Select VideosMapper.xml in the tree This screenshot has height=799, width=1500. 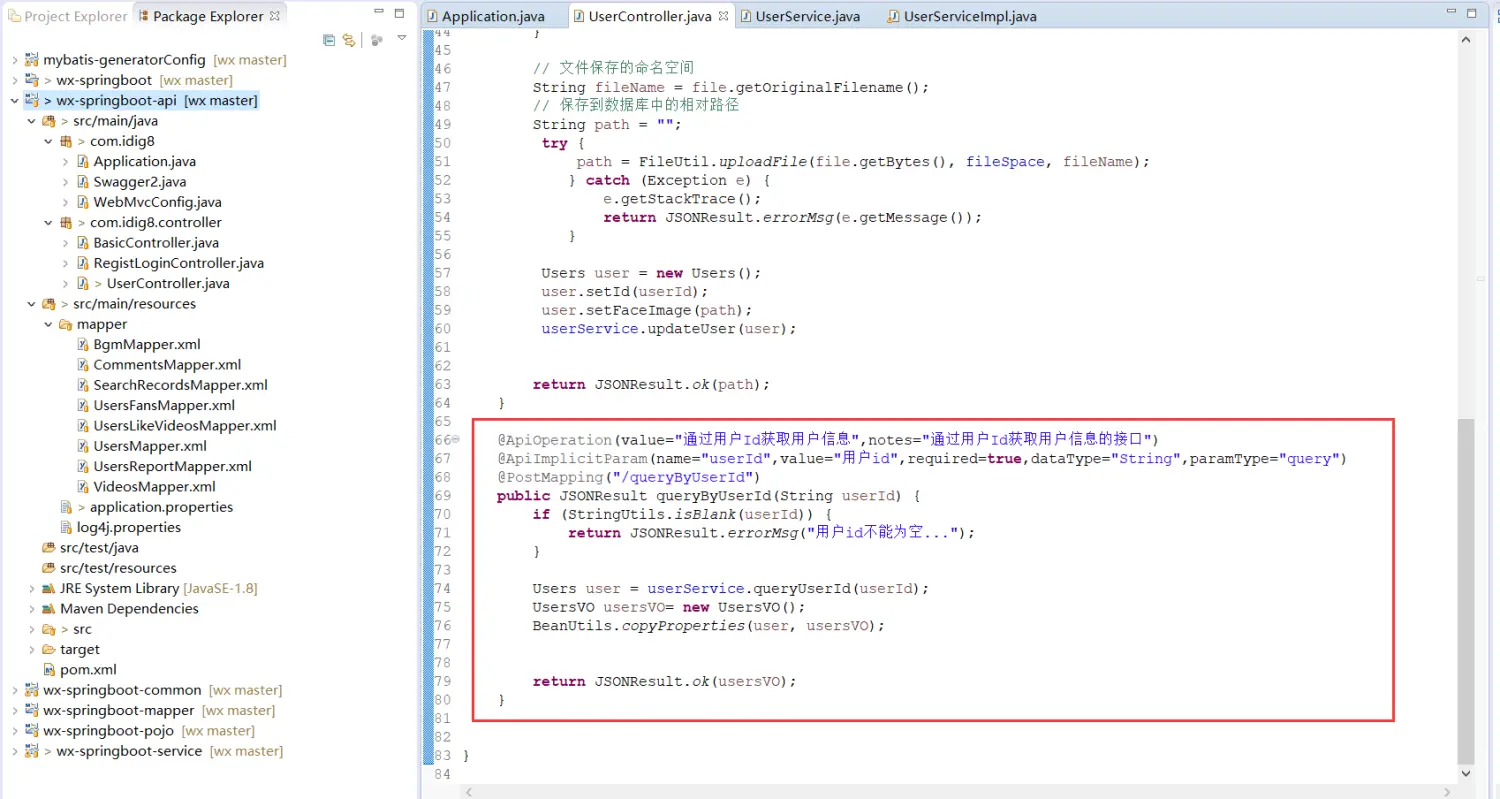tap(154, 487)
